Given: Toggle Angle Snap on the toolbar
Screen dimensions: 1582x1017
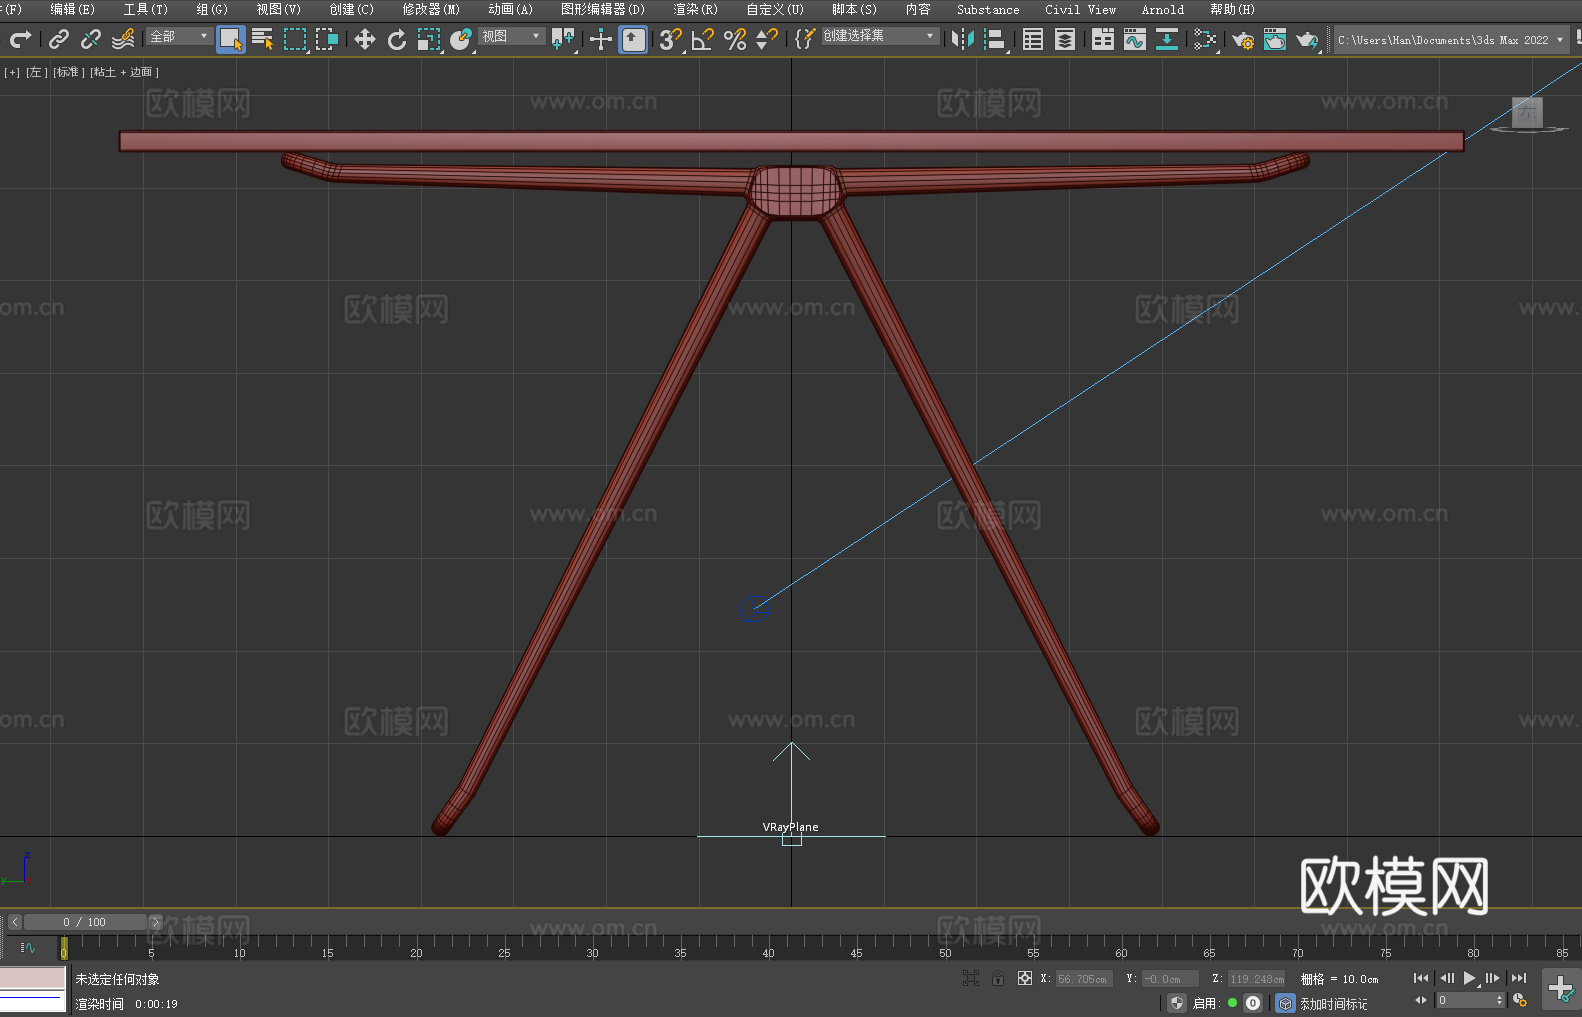Looking at the screenshot, I should [703, 39].
